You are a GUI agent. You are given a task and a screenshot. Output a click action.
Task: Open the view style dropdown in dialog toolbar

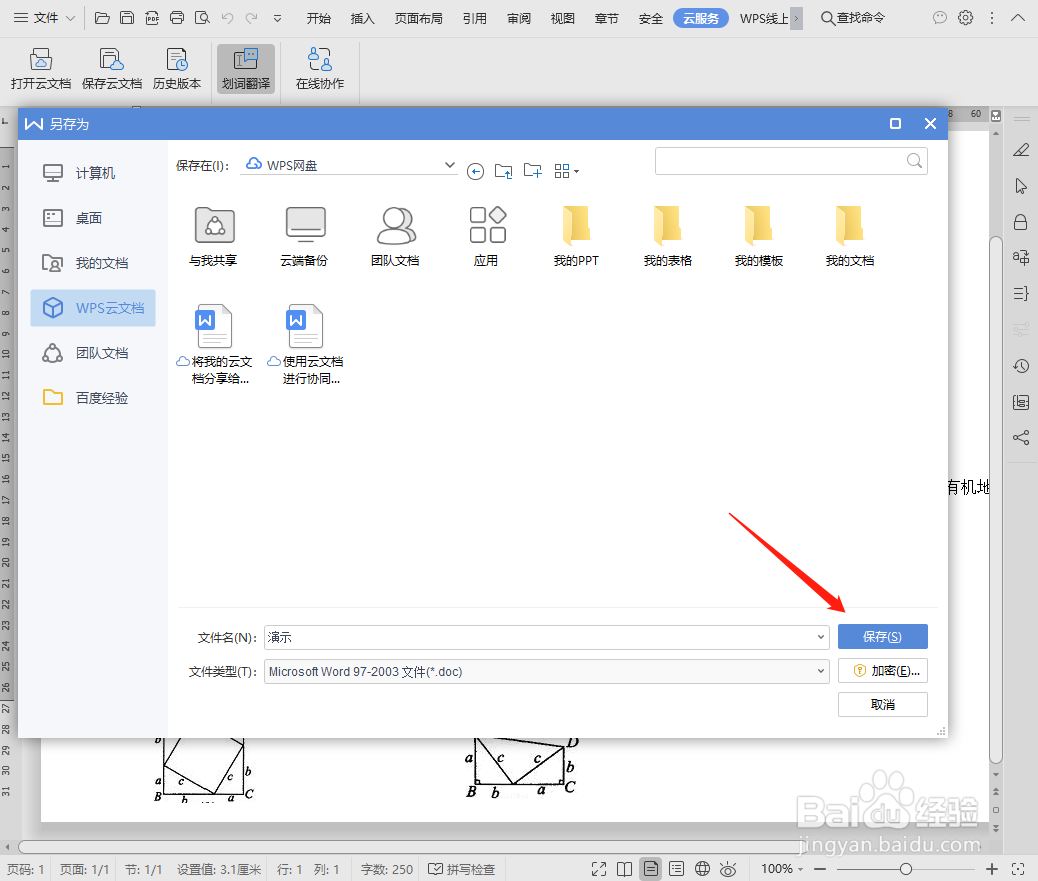[x=566, y=170]
